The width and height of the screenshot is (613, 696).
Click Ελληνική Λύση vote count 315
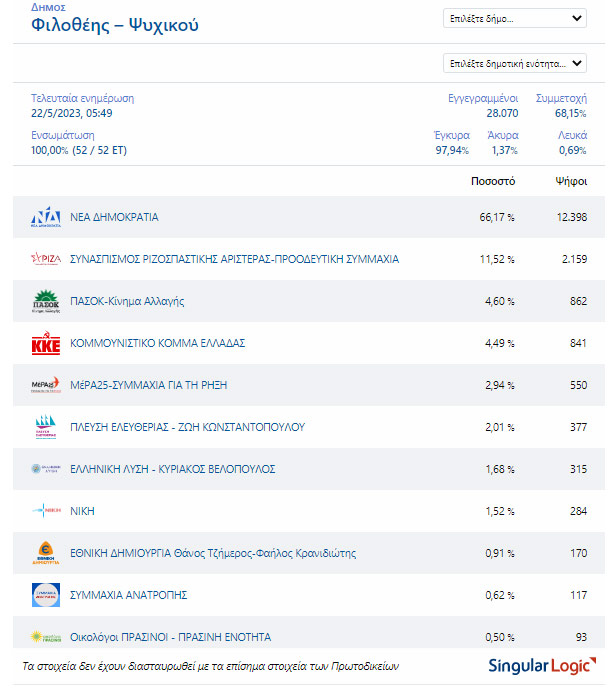coord(578,469)
